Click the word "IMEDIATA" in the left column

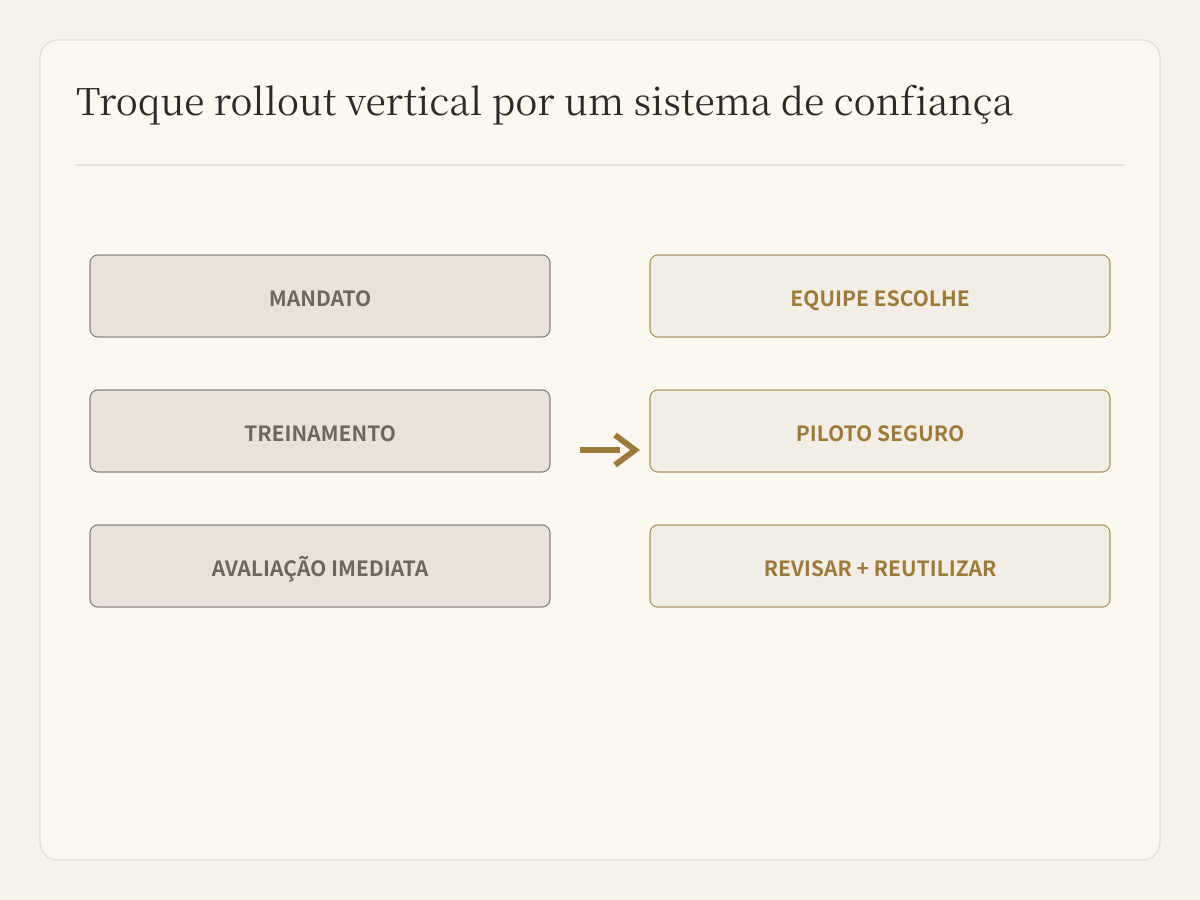380,568
